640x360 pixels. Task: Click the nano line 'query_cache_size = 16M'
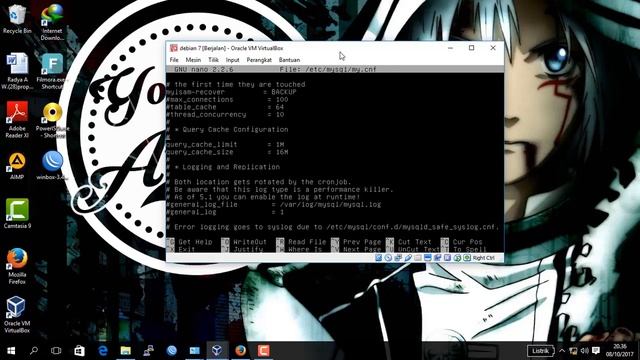pos(227,152)
